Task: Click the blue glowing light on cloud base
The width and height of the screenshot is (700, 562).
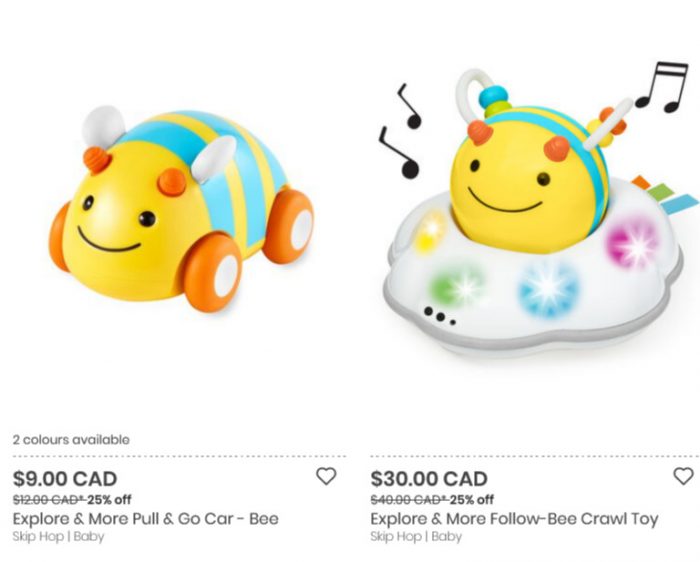Action: tap(549, 288)
